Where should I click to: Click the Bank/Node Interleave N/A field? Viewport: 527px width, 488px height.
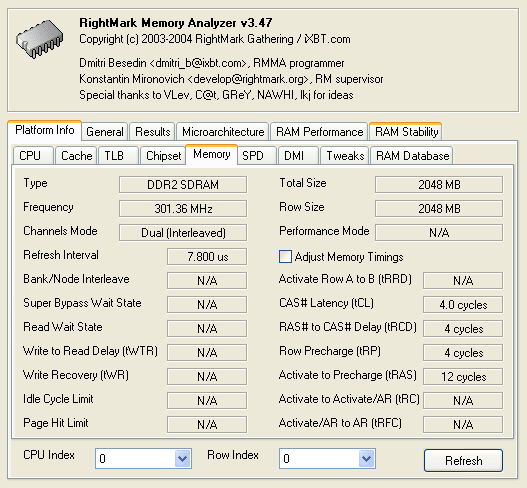(x=207, y=281)
